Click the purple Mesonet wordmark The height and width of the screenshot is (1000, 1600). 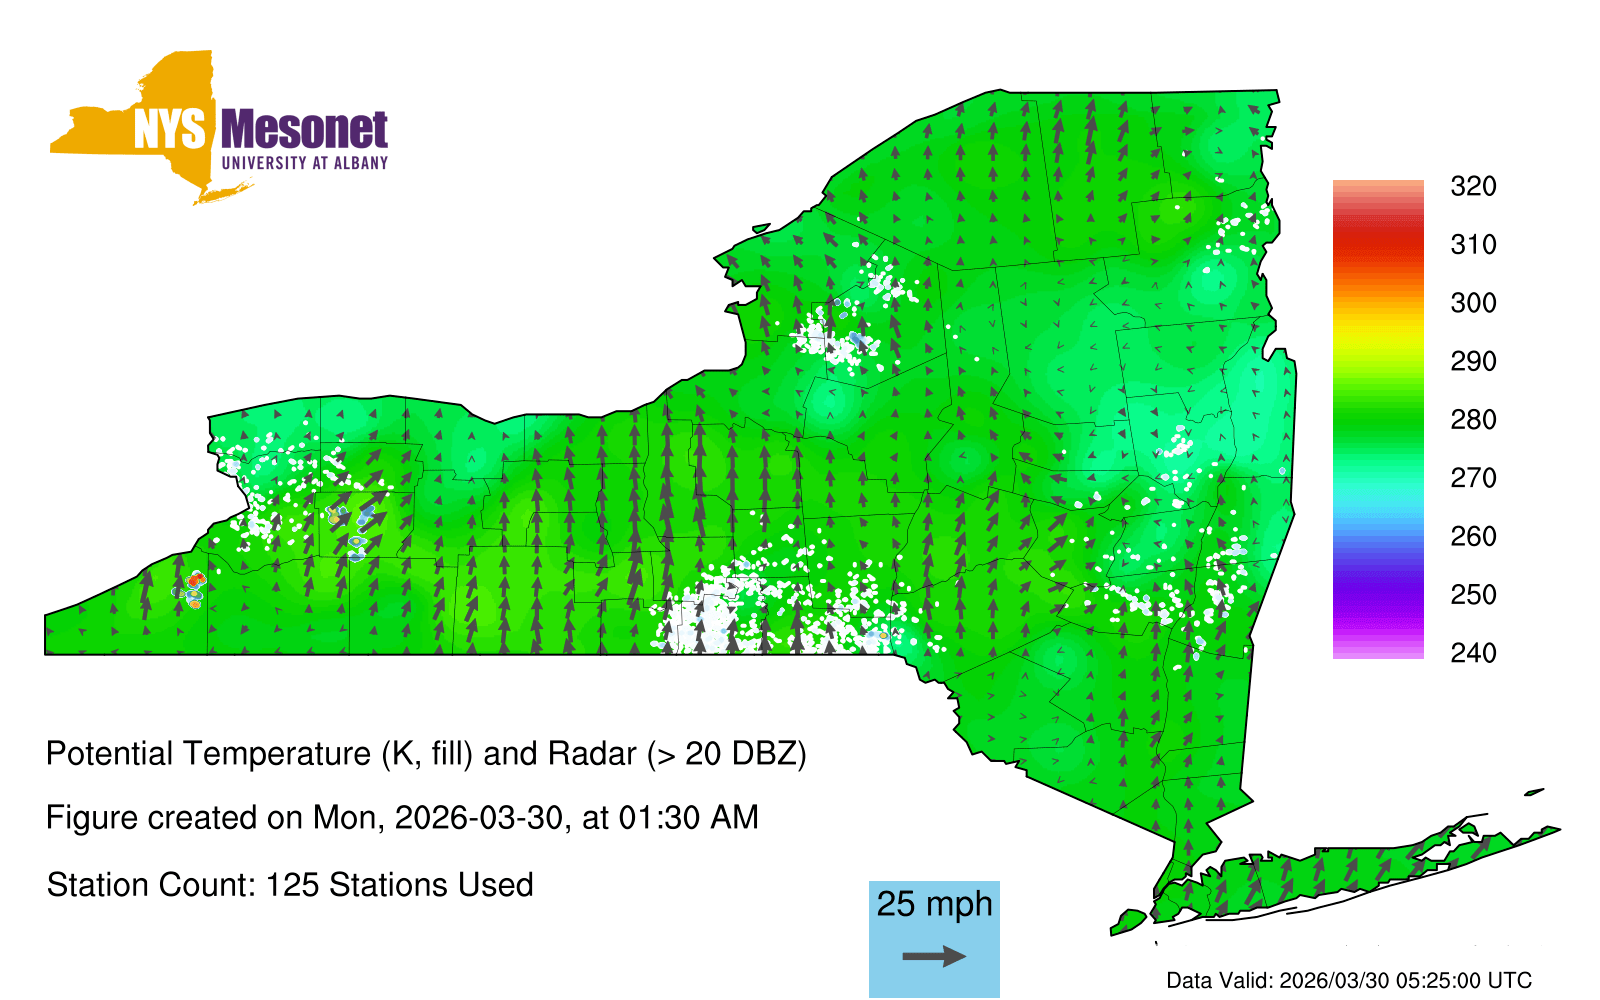(x=304, y=130)
